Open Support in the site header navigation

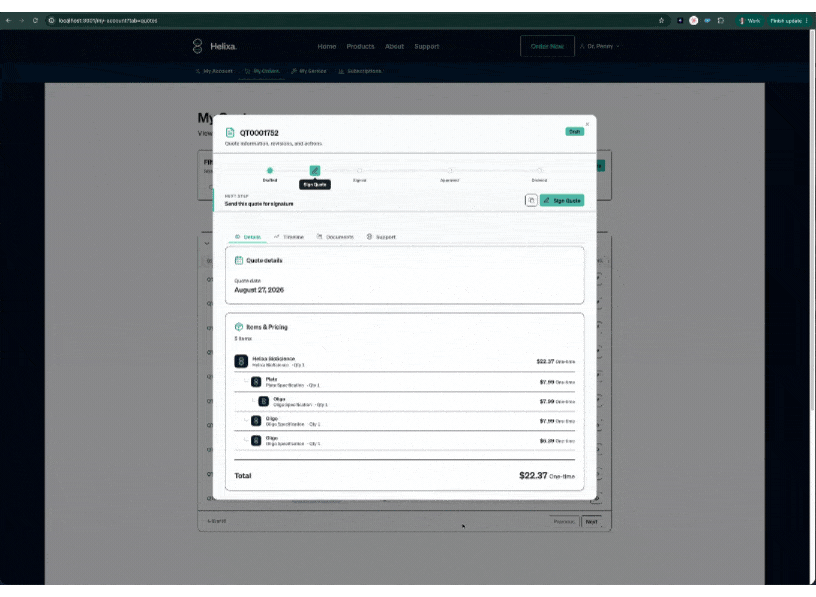(427, 46)
